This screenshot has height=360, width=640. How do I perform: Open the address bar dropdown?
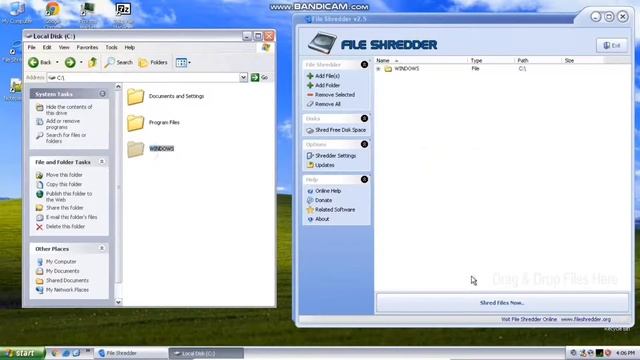[243, 77]
